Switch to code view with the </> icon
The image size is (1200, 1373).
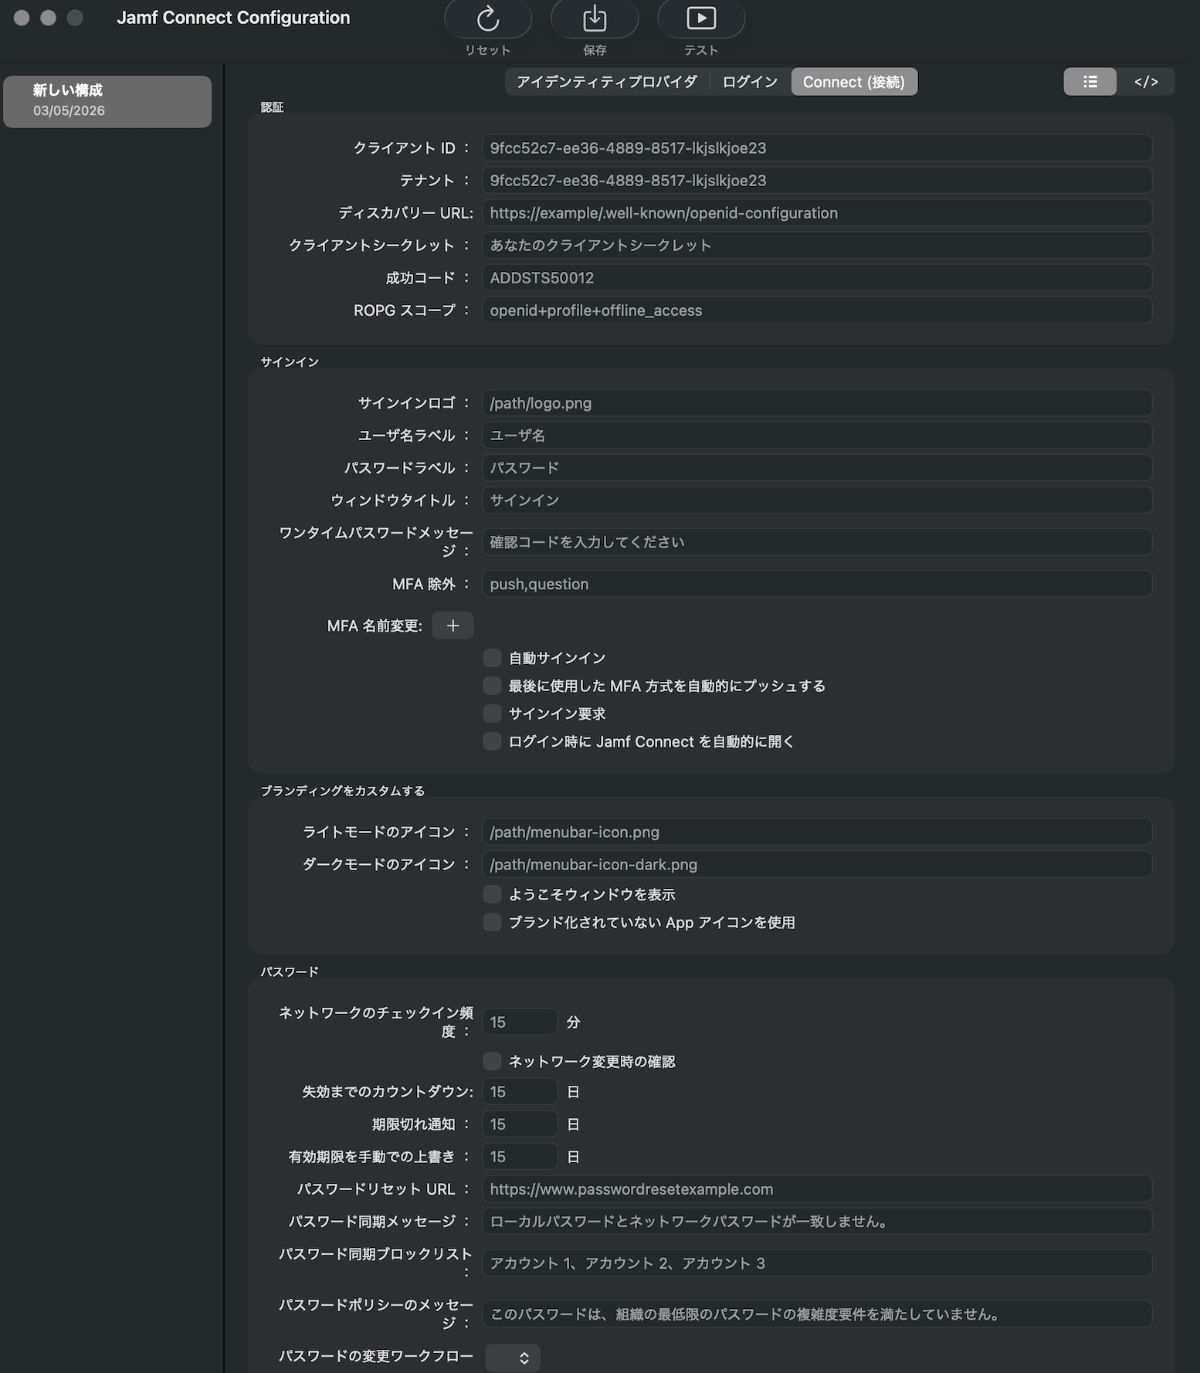1146,81
